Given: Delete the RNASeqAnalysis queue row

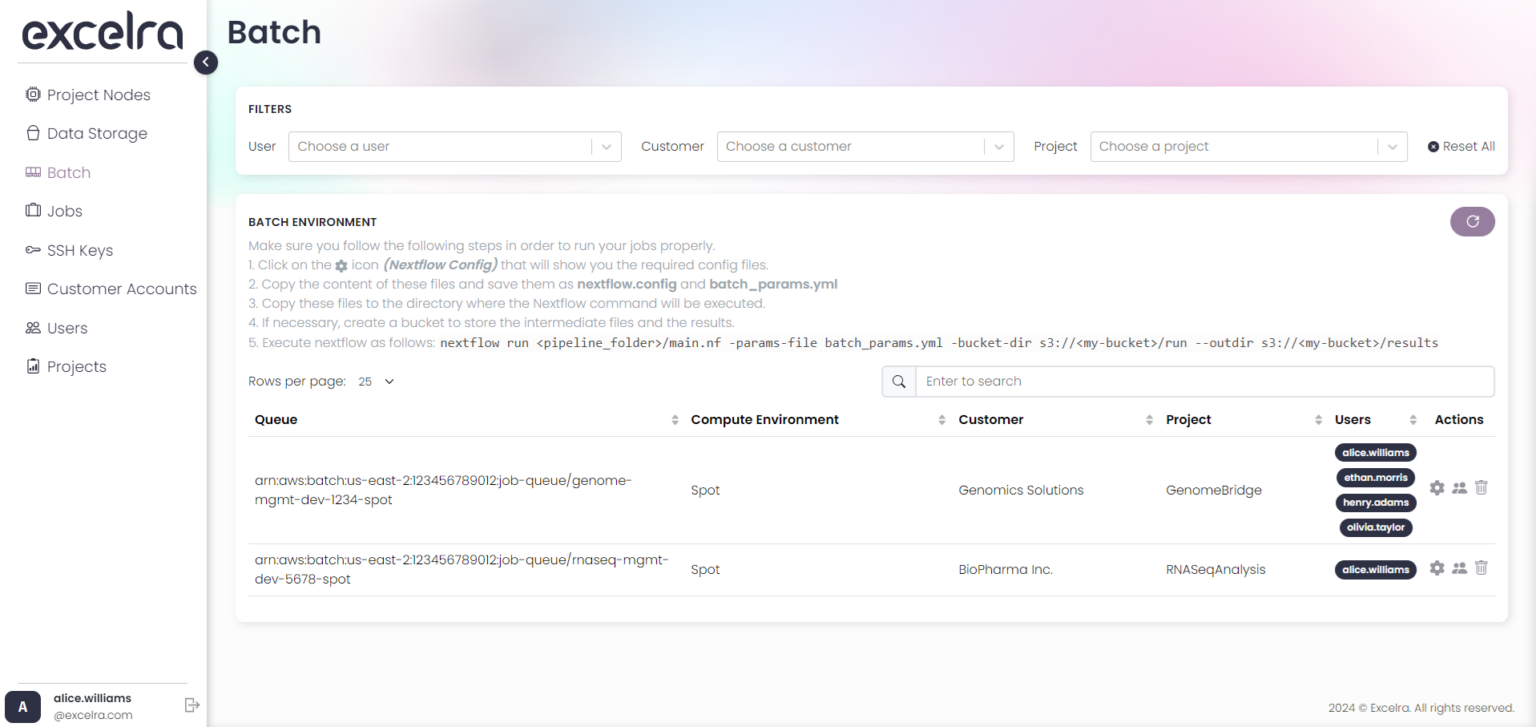Looking at the screenshot, I should [1482, 568].
